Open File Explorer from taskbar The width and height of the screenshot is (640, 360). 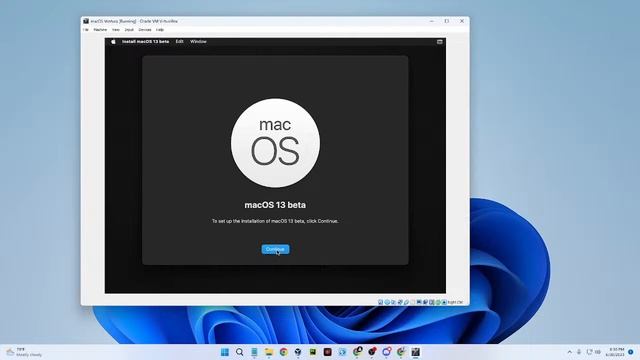pyautogui.click(x=269, y=352)
